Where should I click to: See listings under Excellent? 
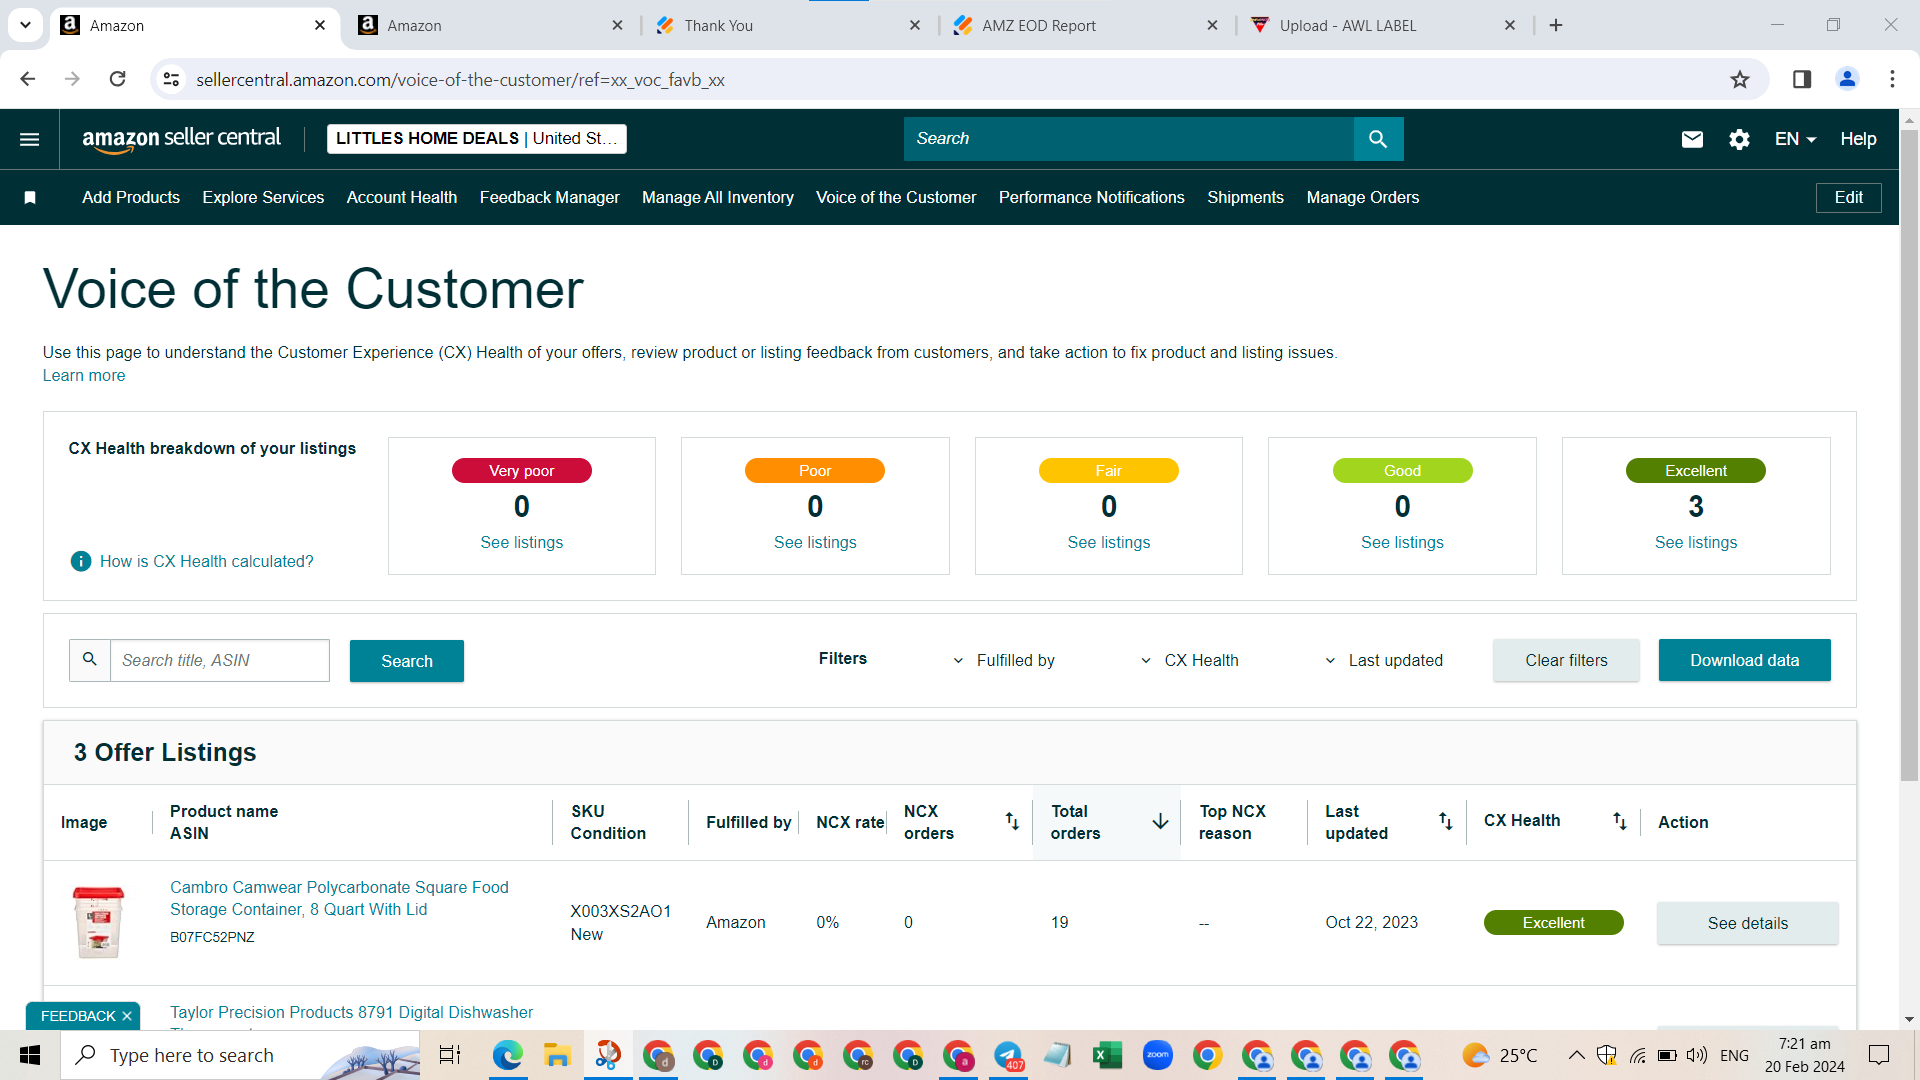1695,543
